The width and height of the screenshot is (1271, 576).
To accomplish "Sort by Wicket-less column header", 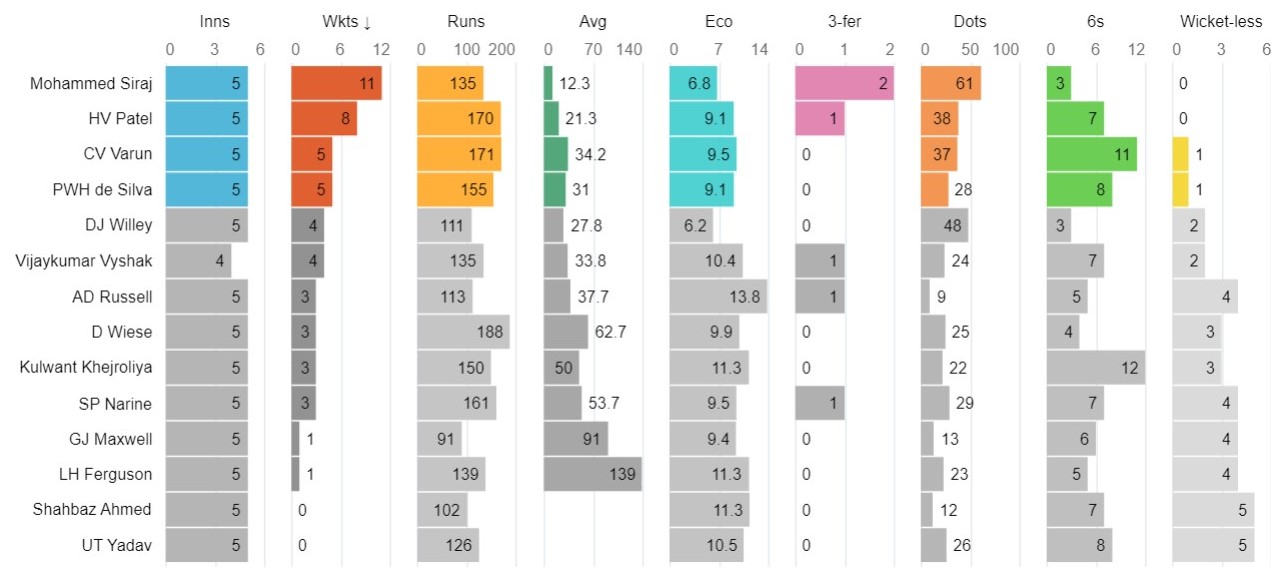I will click(x=1222, y=23).
